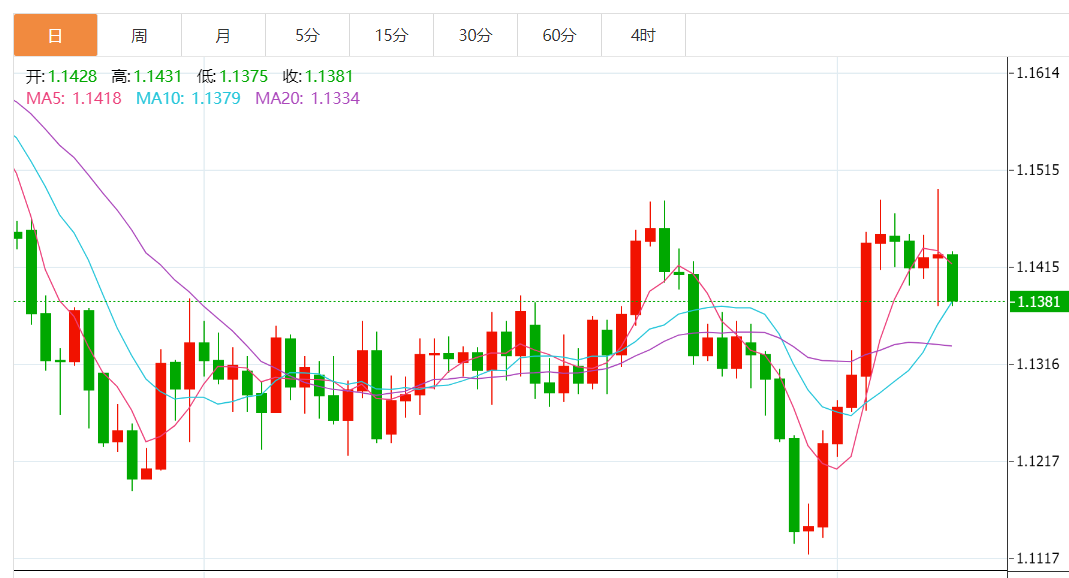1069x578 pixels.
Task: Click the last green candle on the right
Action: pyautogui.click(x=953, y=277)
